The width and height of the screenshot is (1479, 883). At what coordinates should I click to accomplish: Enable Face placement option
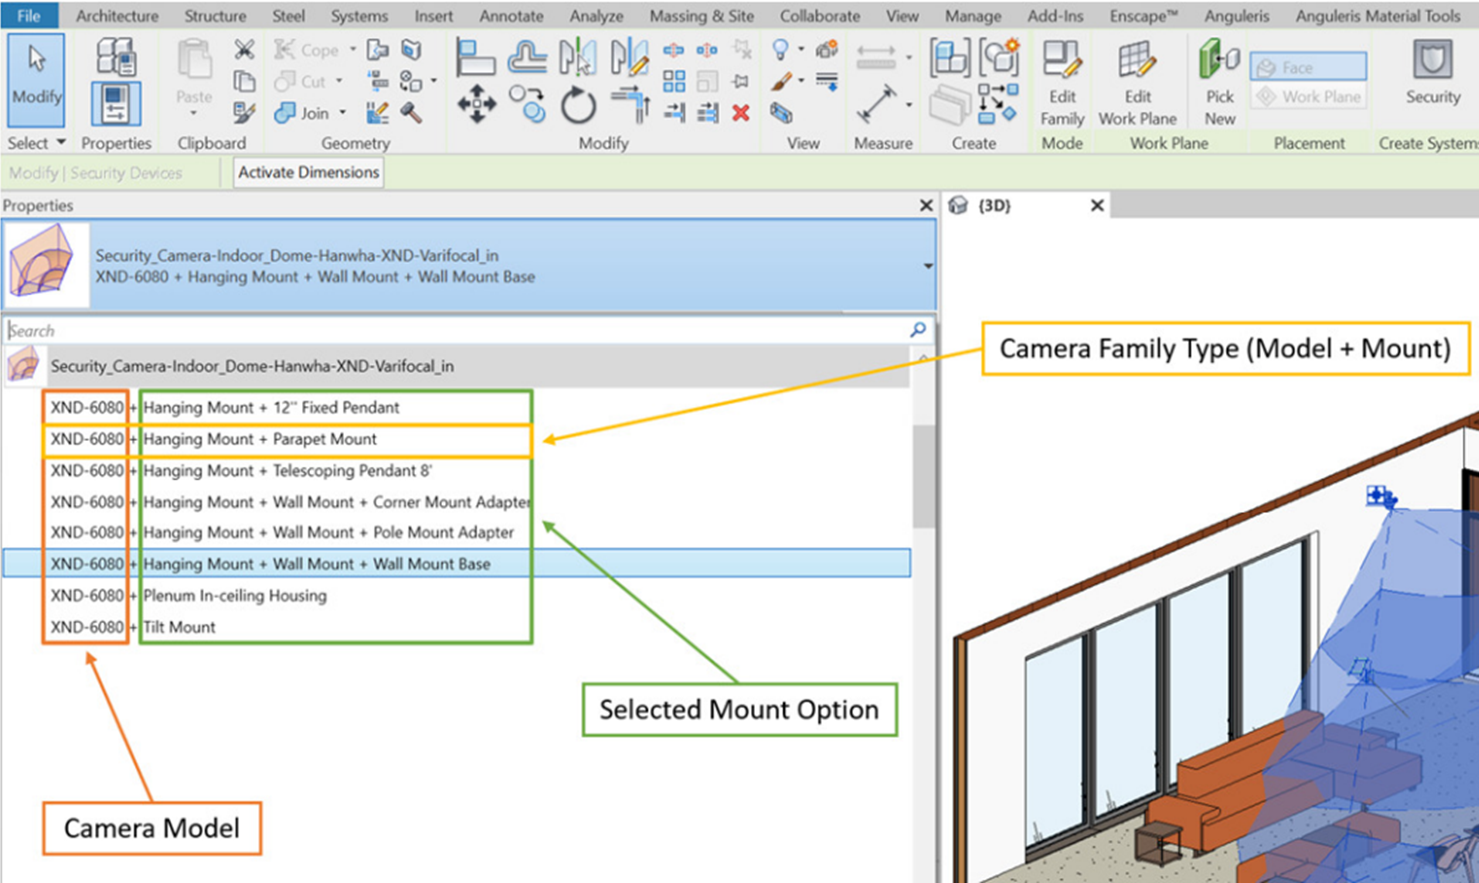(1308, 67)
